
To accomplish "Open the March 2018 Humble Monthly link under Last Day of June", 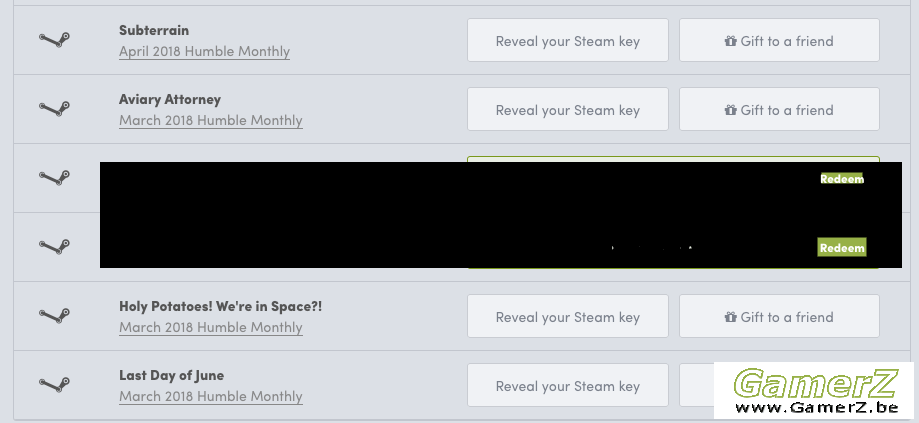I will 211,396.
